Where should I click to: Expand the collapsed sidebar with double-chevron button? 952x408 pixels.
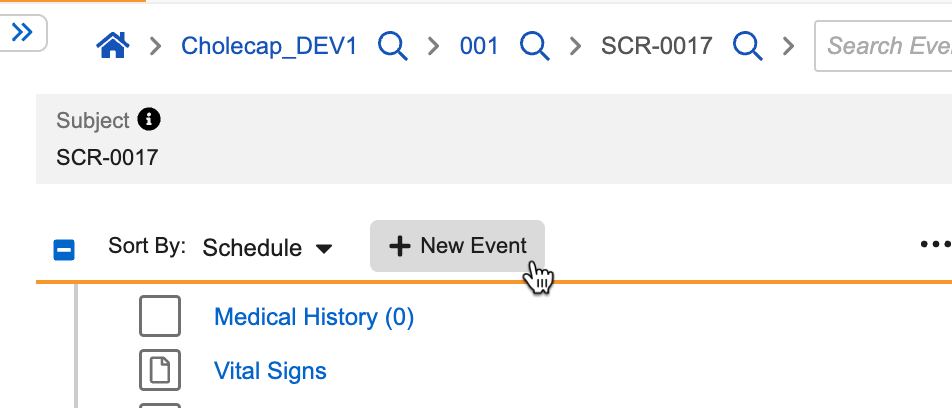[22, 33]
